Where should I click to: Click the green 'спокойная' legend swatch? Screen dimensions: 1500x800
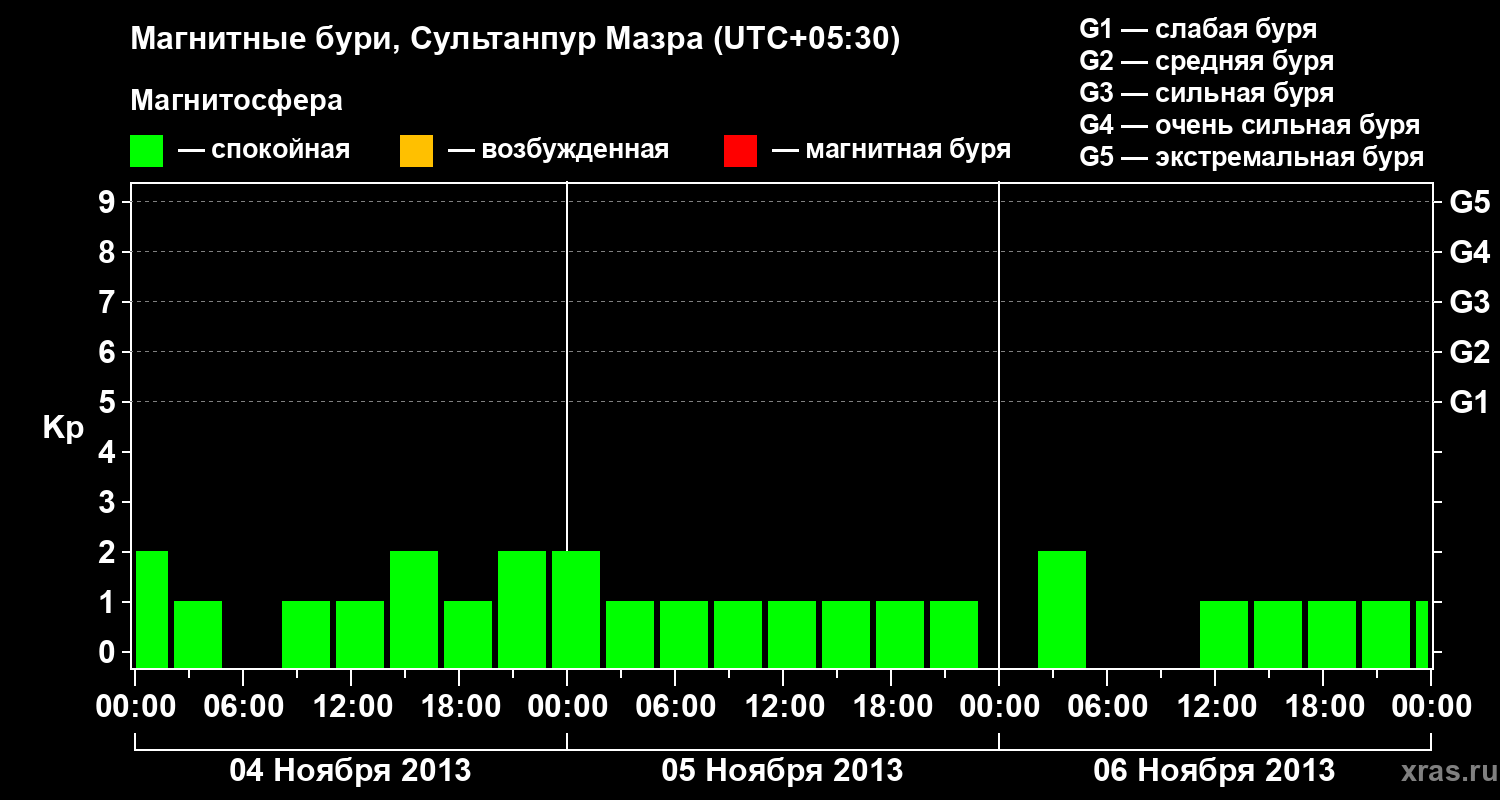coord(147,151)
